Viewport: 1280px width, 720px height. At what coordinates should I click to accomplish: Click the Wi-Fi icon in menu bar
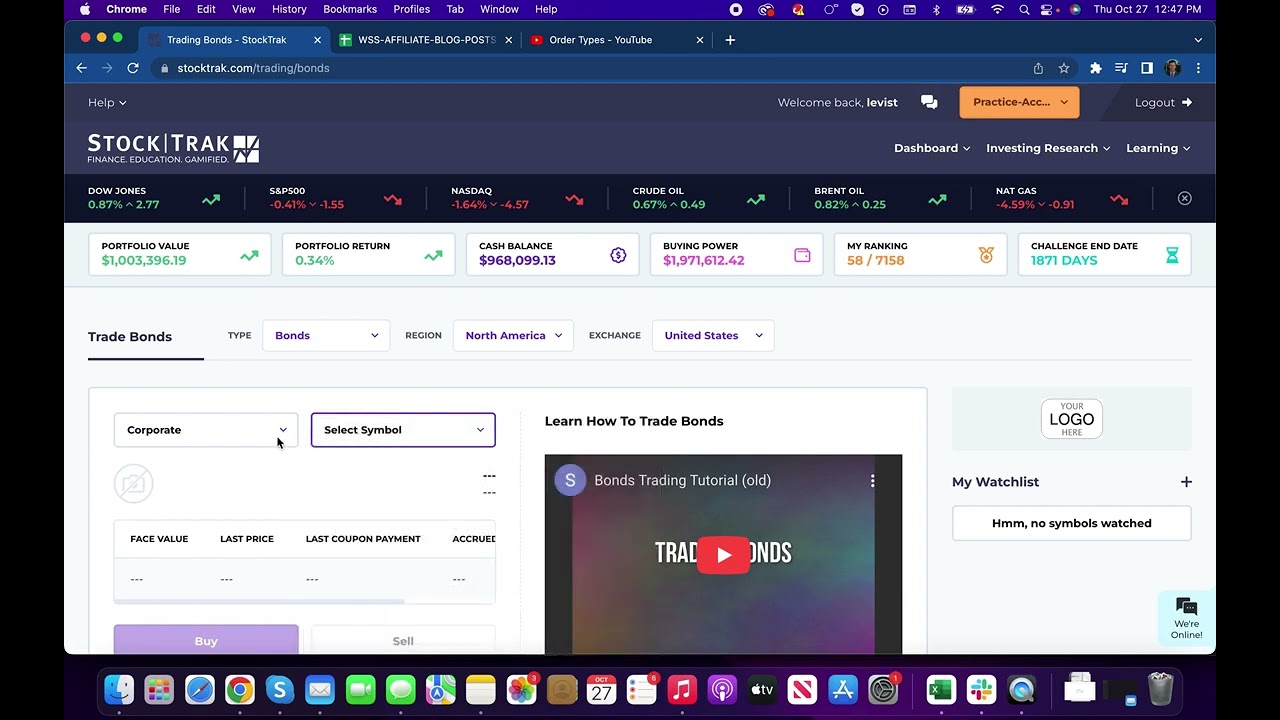pyautogui.click(x=997, y=9)
